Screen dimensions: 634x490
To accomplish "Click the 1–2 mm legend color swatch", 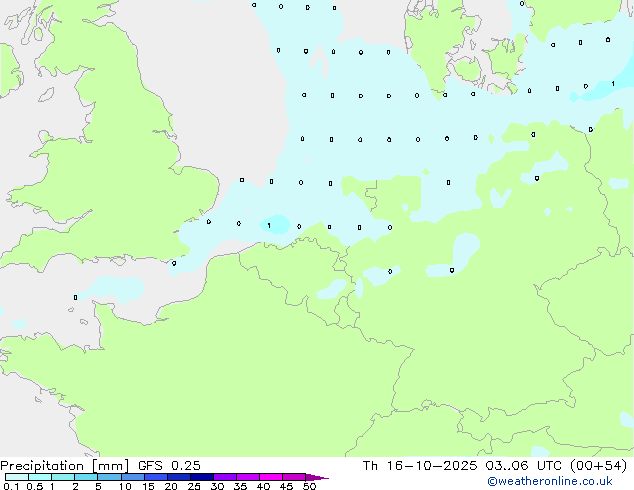I will point(63,477).
